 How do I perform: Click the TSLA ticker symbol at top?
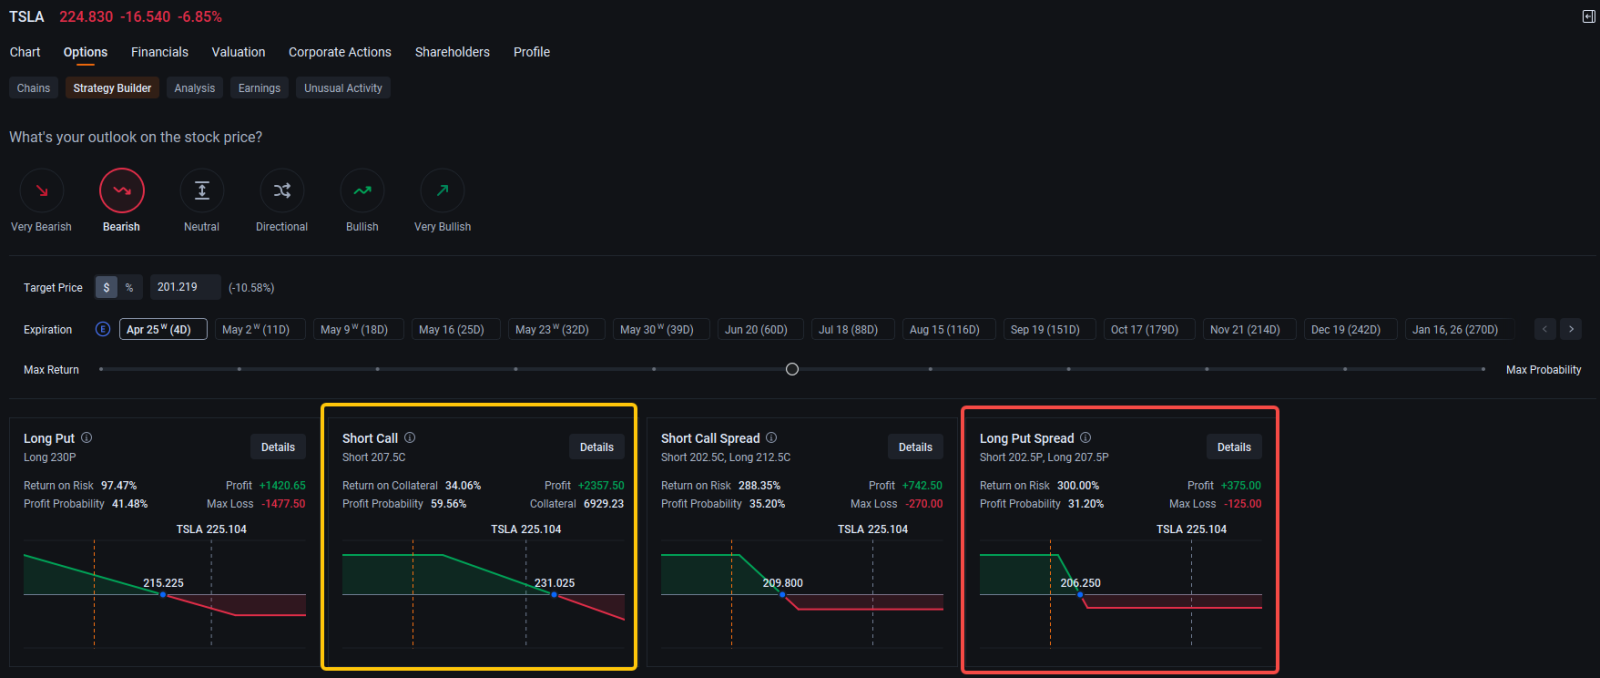click(x=27, y=17)
